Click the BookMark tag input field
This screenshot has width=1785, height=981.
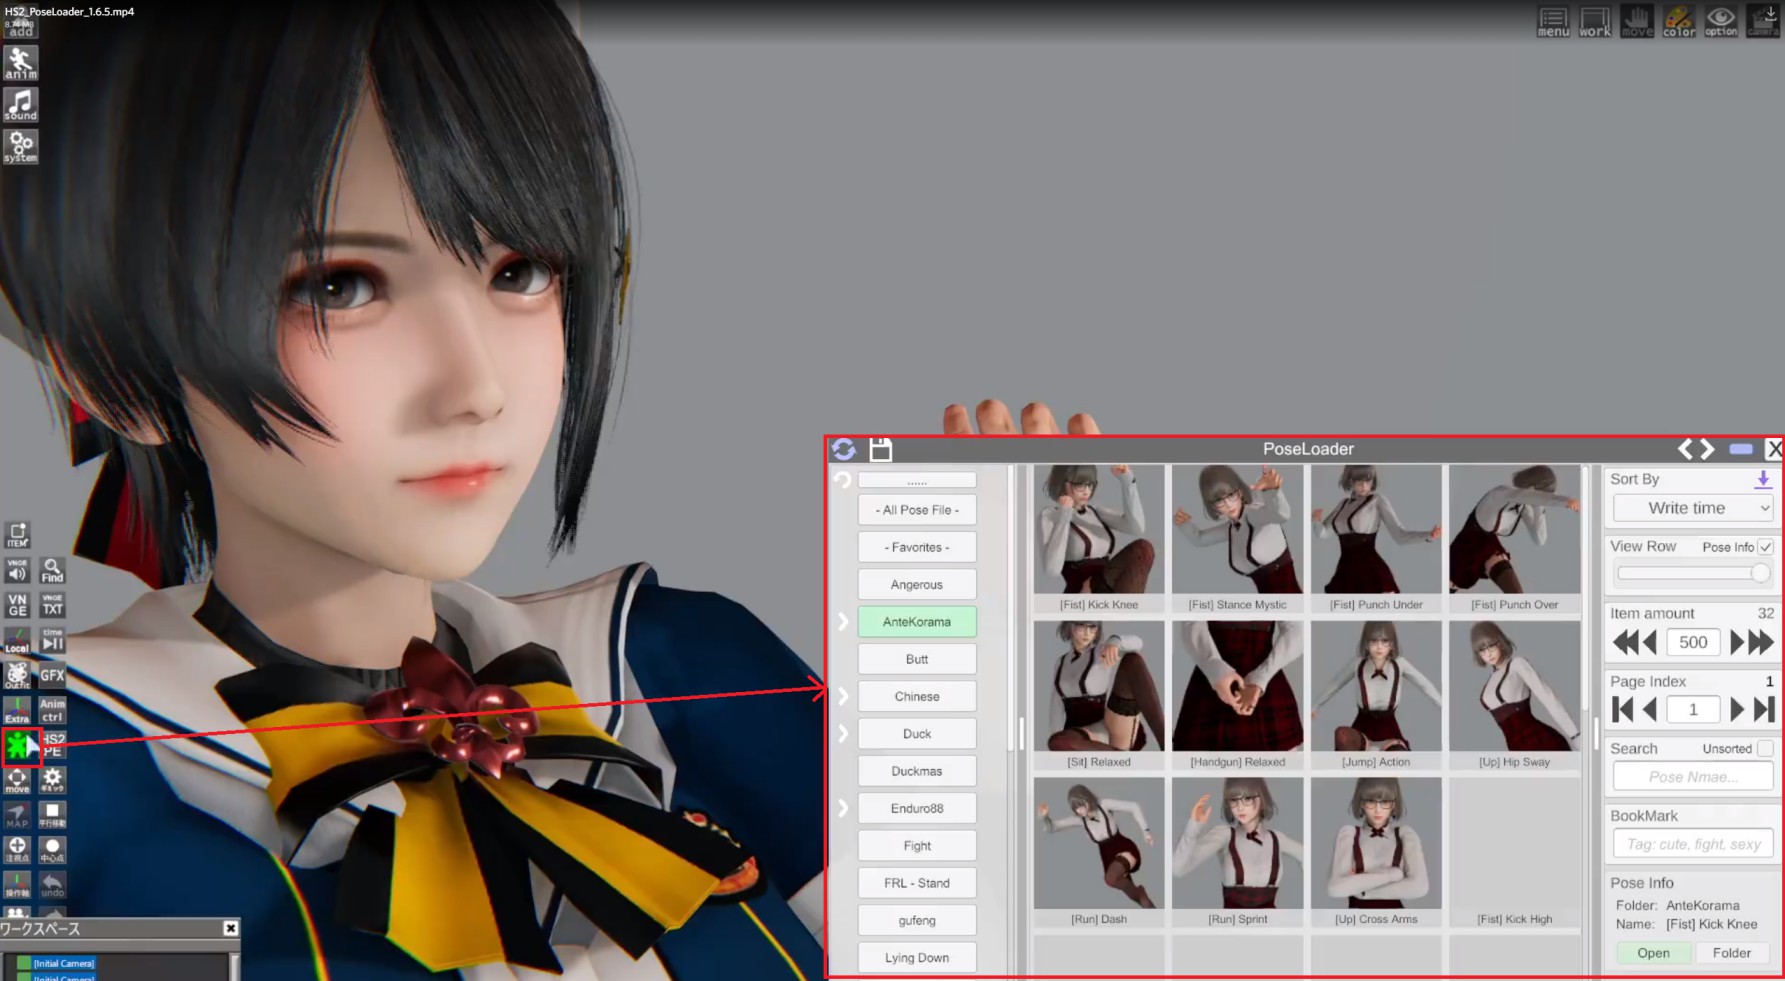[1693, 844]
